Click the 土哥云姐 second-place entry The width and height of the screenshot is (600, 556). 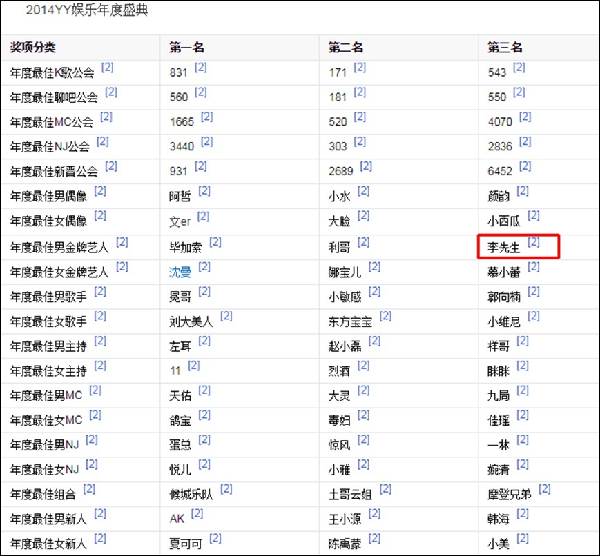click(x=350, y=494)
